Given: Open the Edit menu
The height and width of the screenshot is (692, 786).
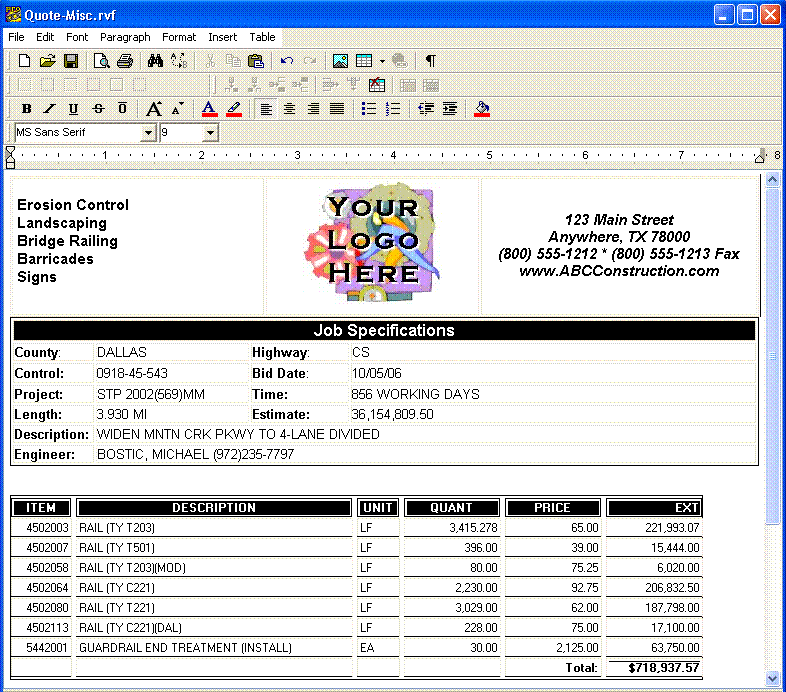Looking at the screenshot, I should 45,37.
